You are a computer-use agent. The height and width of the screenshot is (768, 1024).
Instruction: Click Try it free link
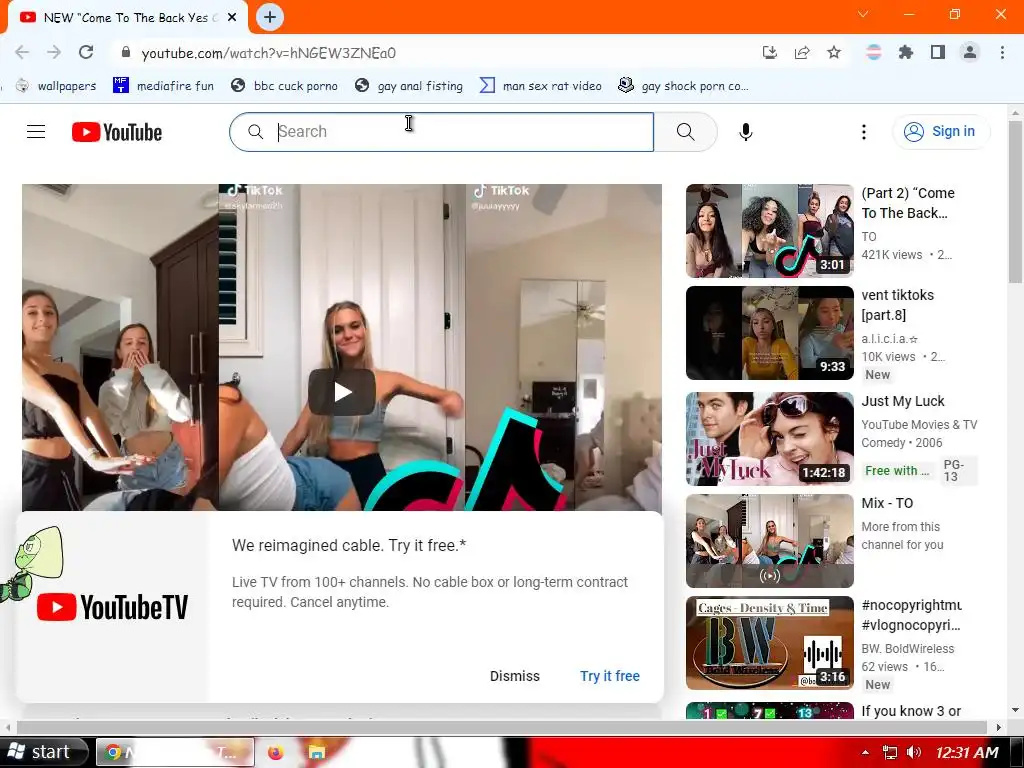point(610,676)
